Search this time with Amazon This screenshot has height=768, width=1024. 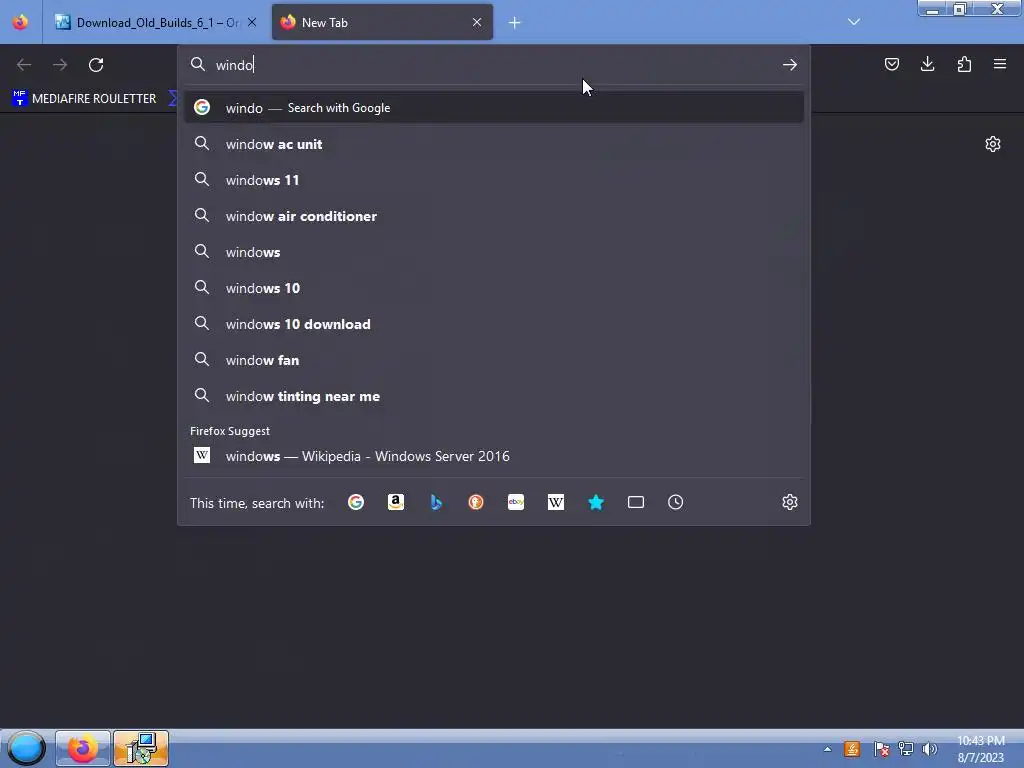pos(396,502)
